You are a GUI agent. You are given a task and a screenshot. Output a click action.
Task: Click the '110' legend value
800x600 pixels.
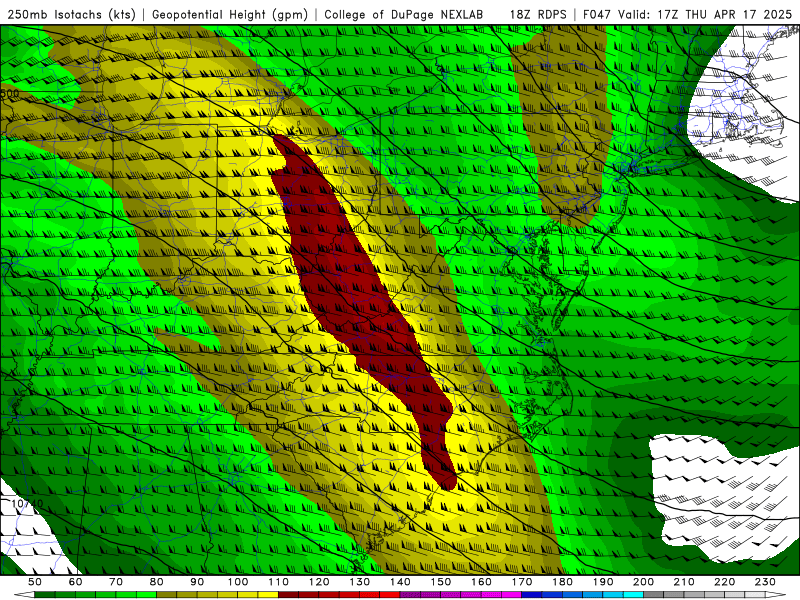[x=279, y=582]
